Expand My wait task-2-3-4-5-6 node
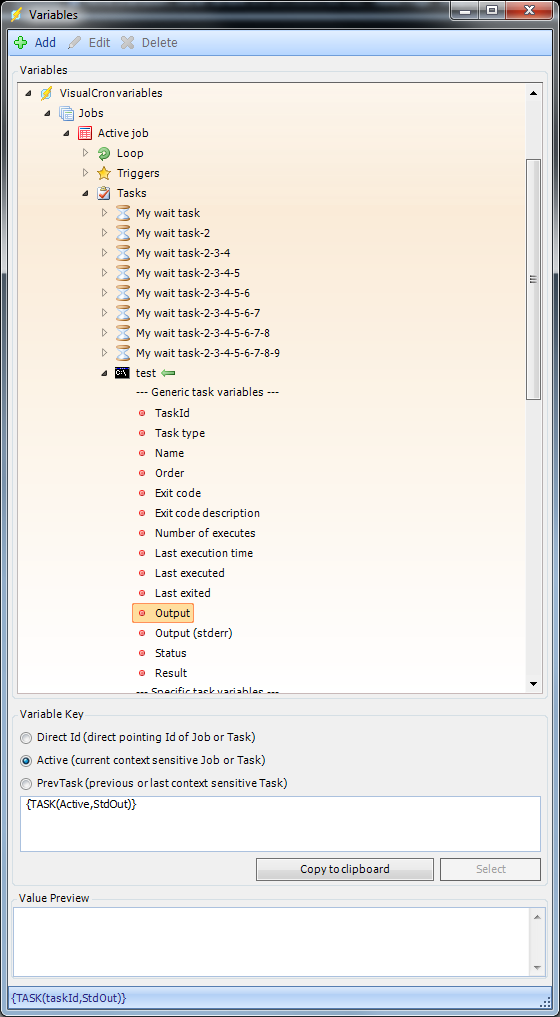Image resolution: width=560 pixels, height=1017 pixels. 104,293
